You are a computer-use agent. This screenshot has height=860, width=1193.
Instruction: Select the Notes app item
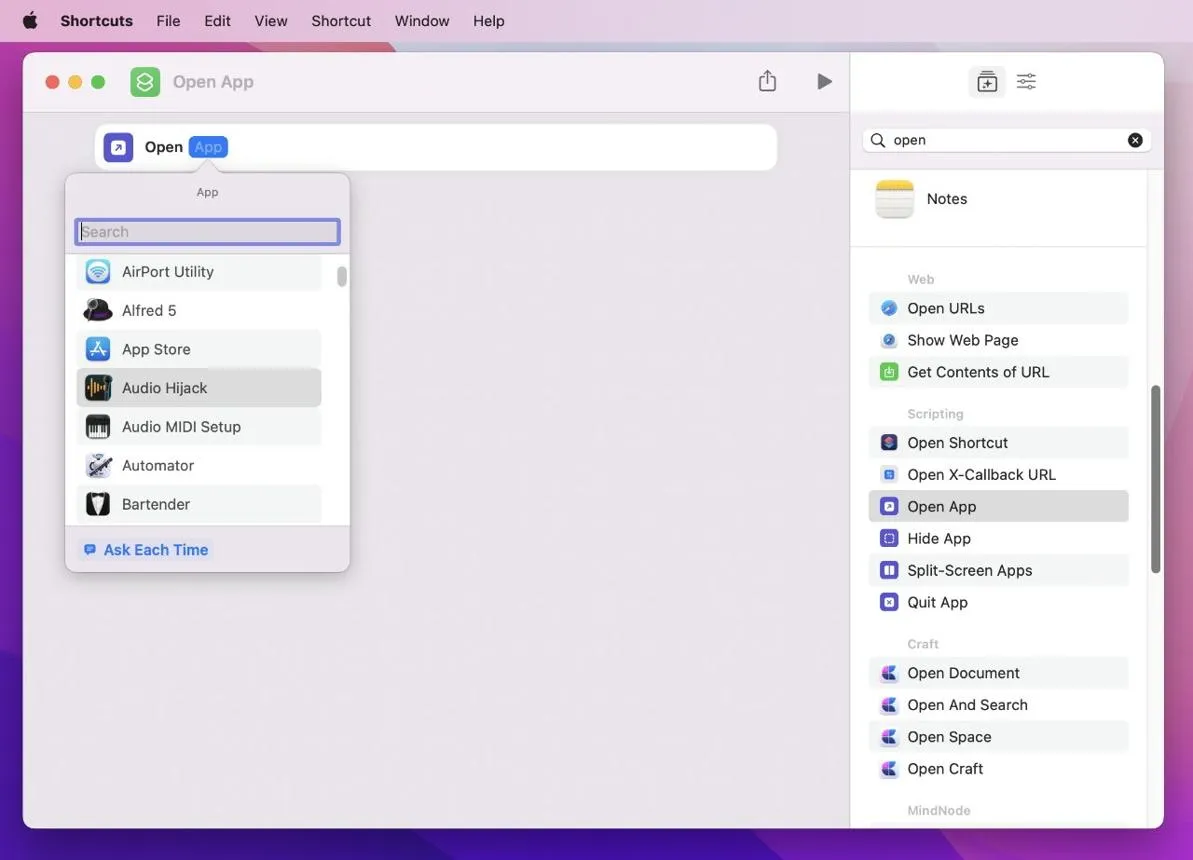[x=998, y=199]
